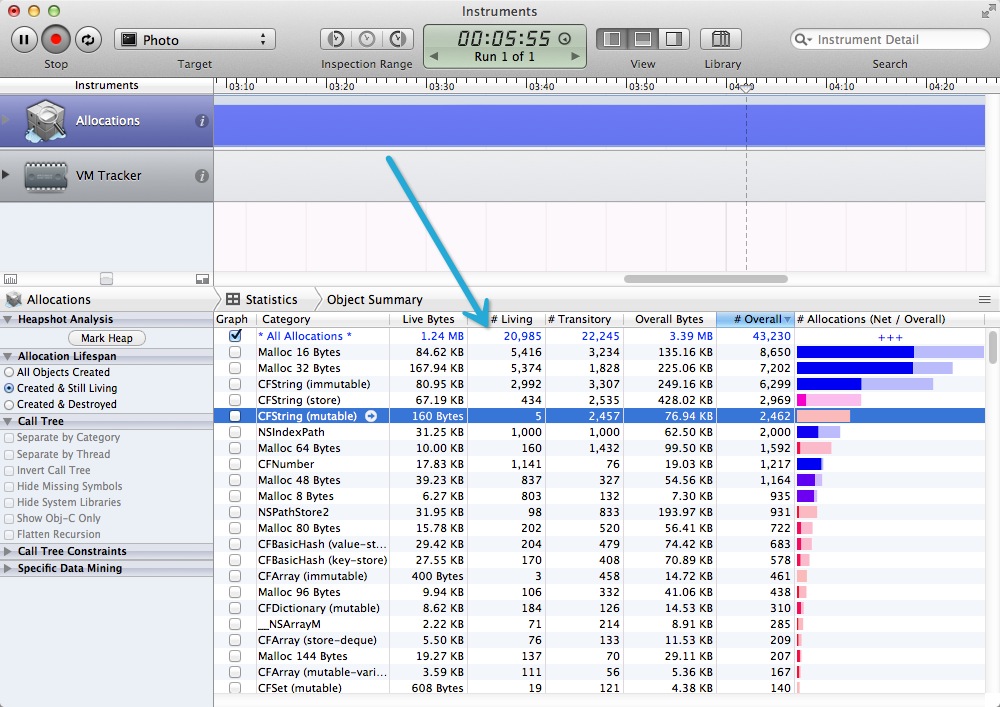1000x707 pixels.
Task: Click the track size slider handle
Action: point(107,279)
